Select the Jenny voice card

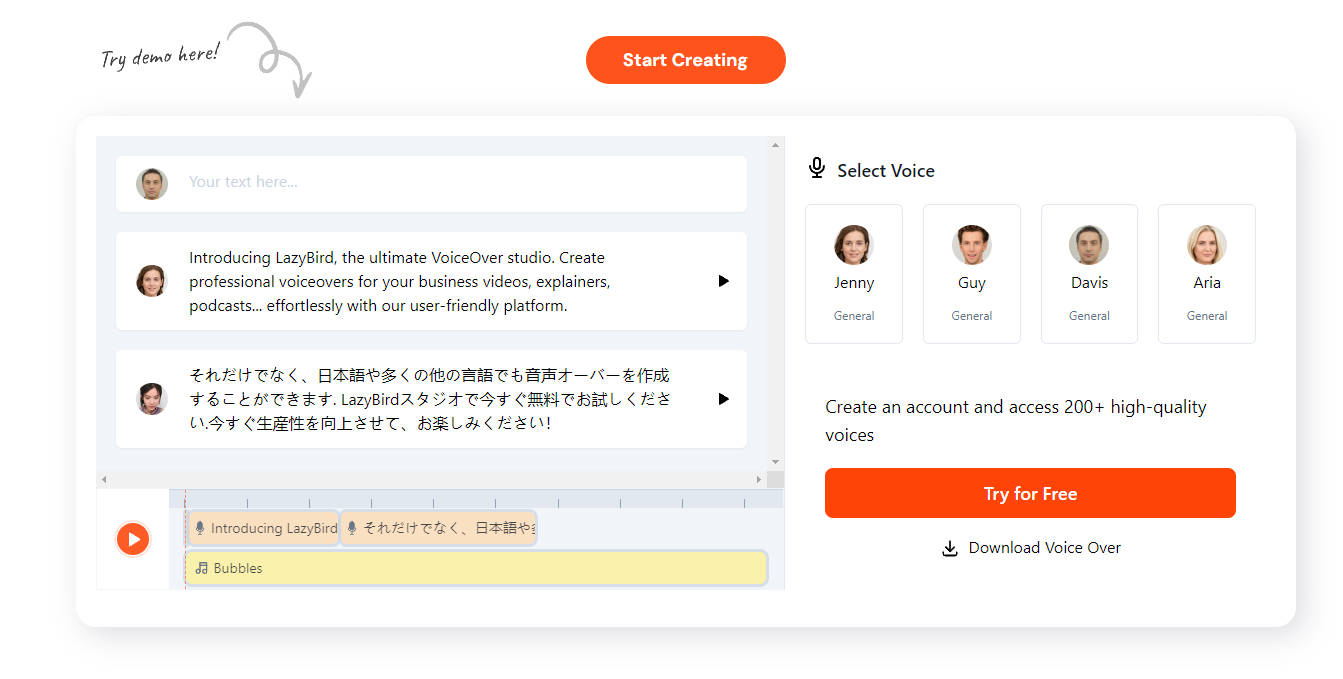[x=853, y=273]
